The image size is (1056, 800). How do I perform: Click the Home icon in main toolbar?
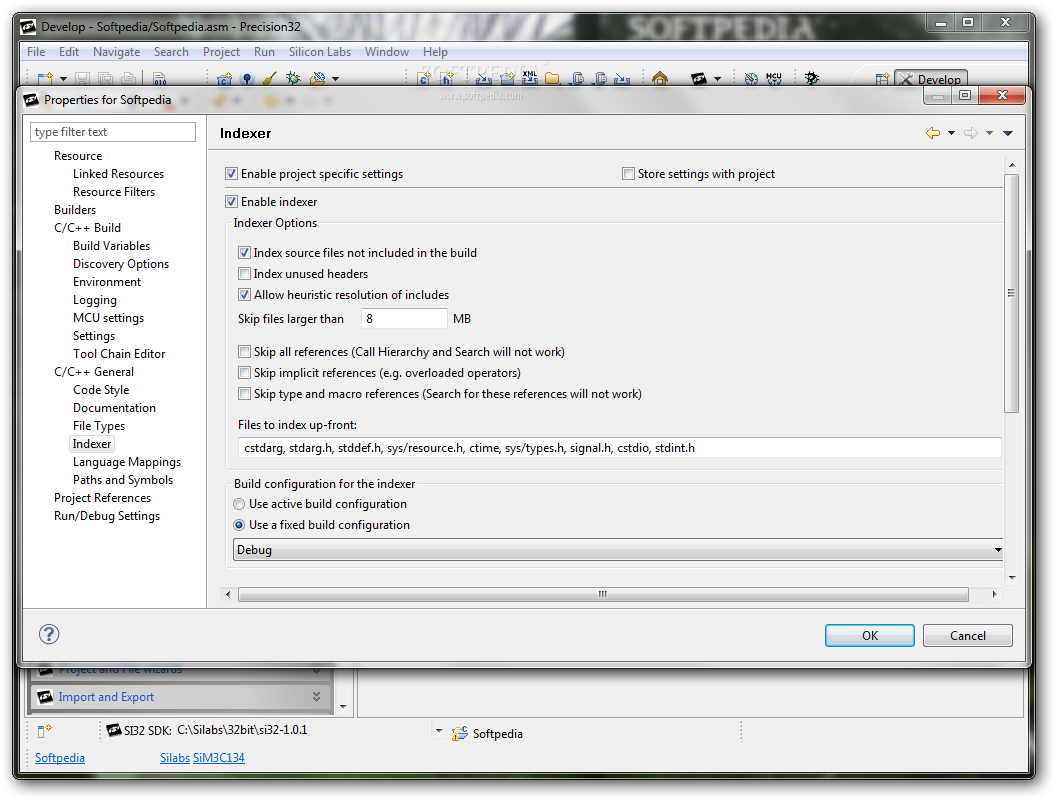pos(660,79)
